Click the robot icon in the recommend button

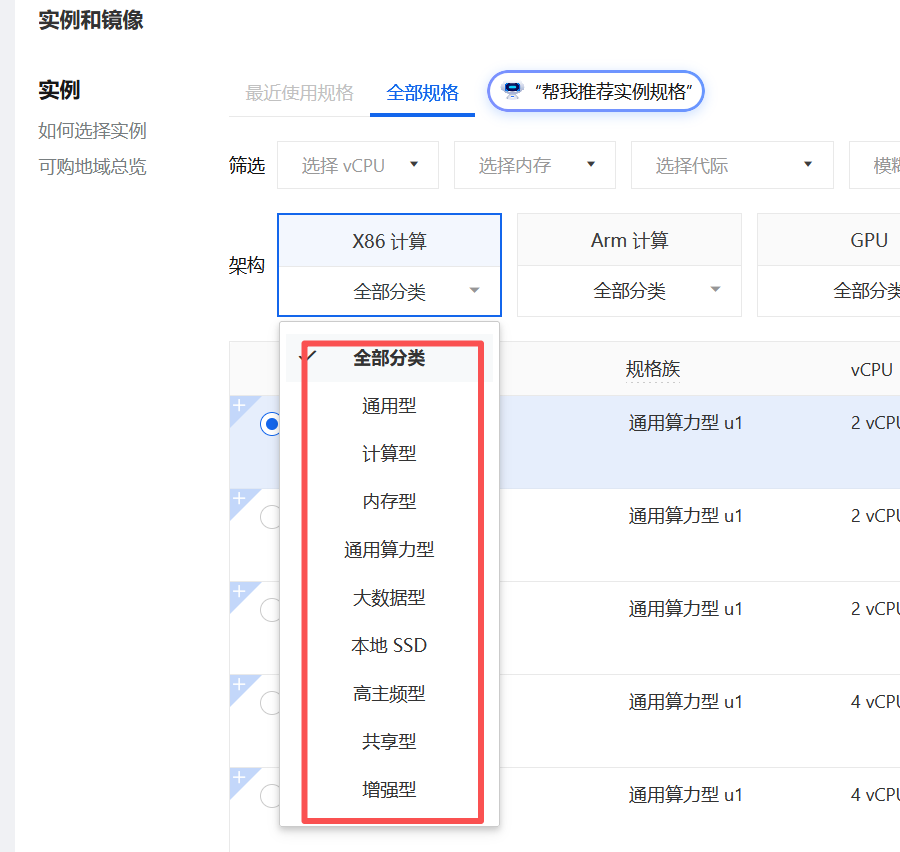tap(512, 90)
